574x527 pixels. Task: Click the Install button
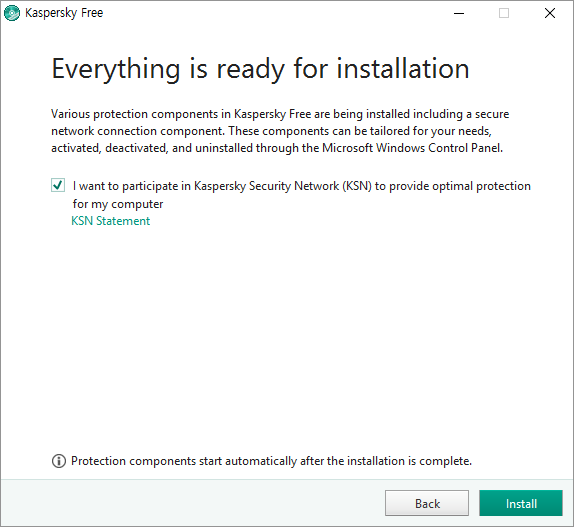click(521, 503)
